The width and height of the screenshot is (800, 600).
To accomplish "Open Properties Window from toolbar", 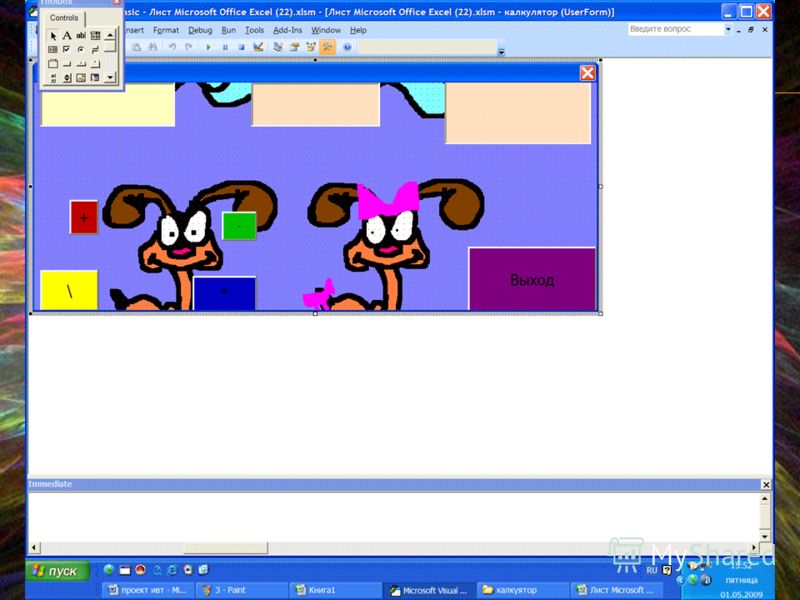I will 294,47.
